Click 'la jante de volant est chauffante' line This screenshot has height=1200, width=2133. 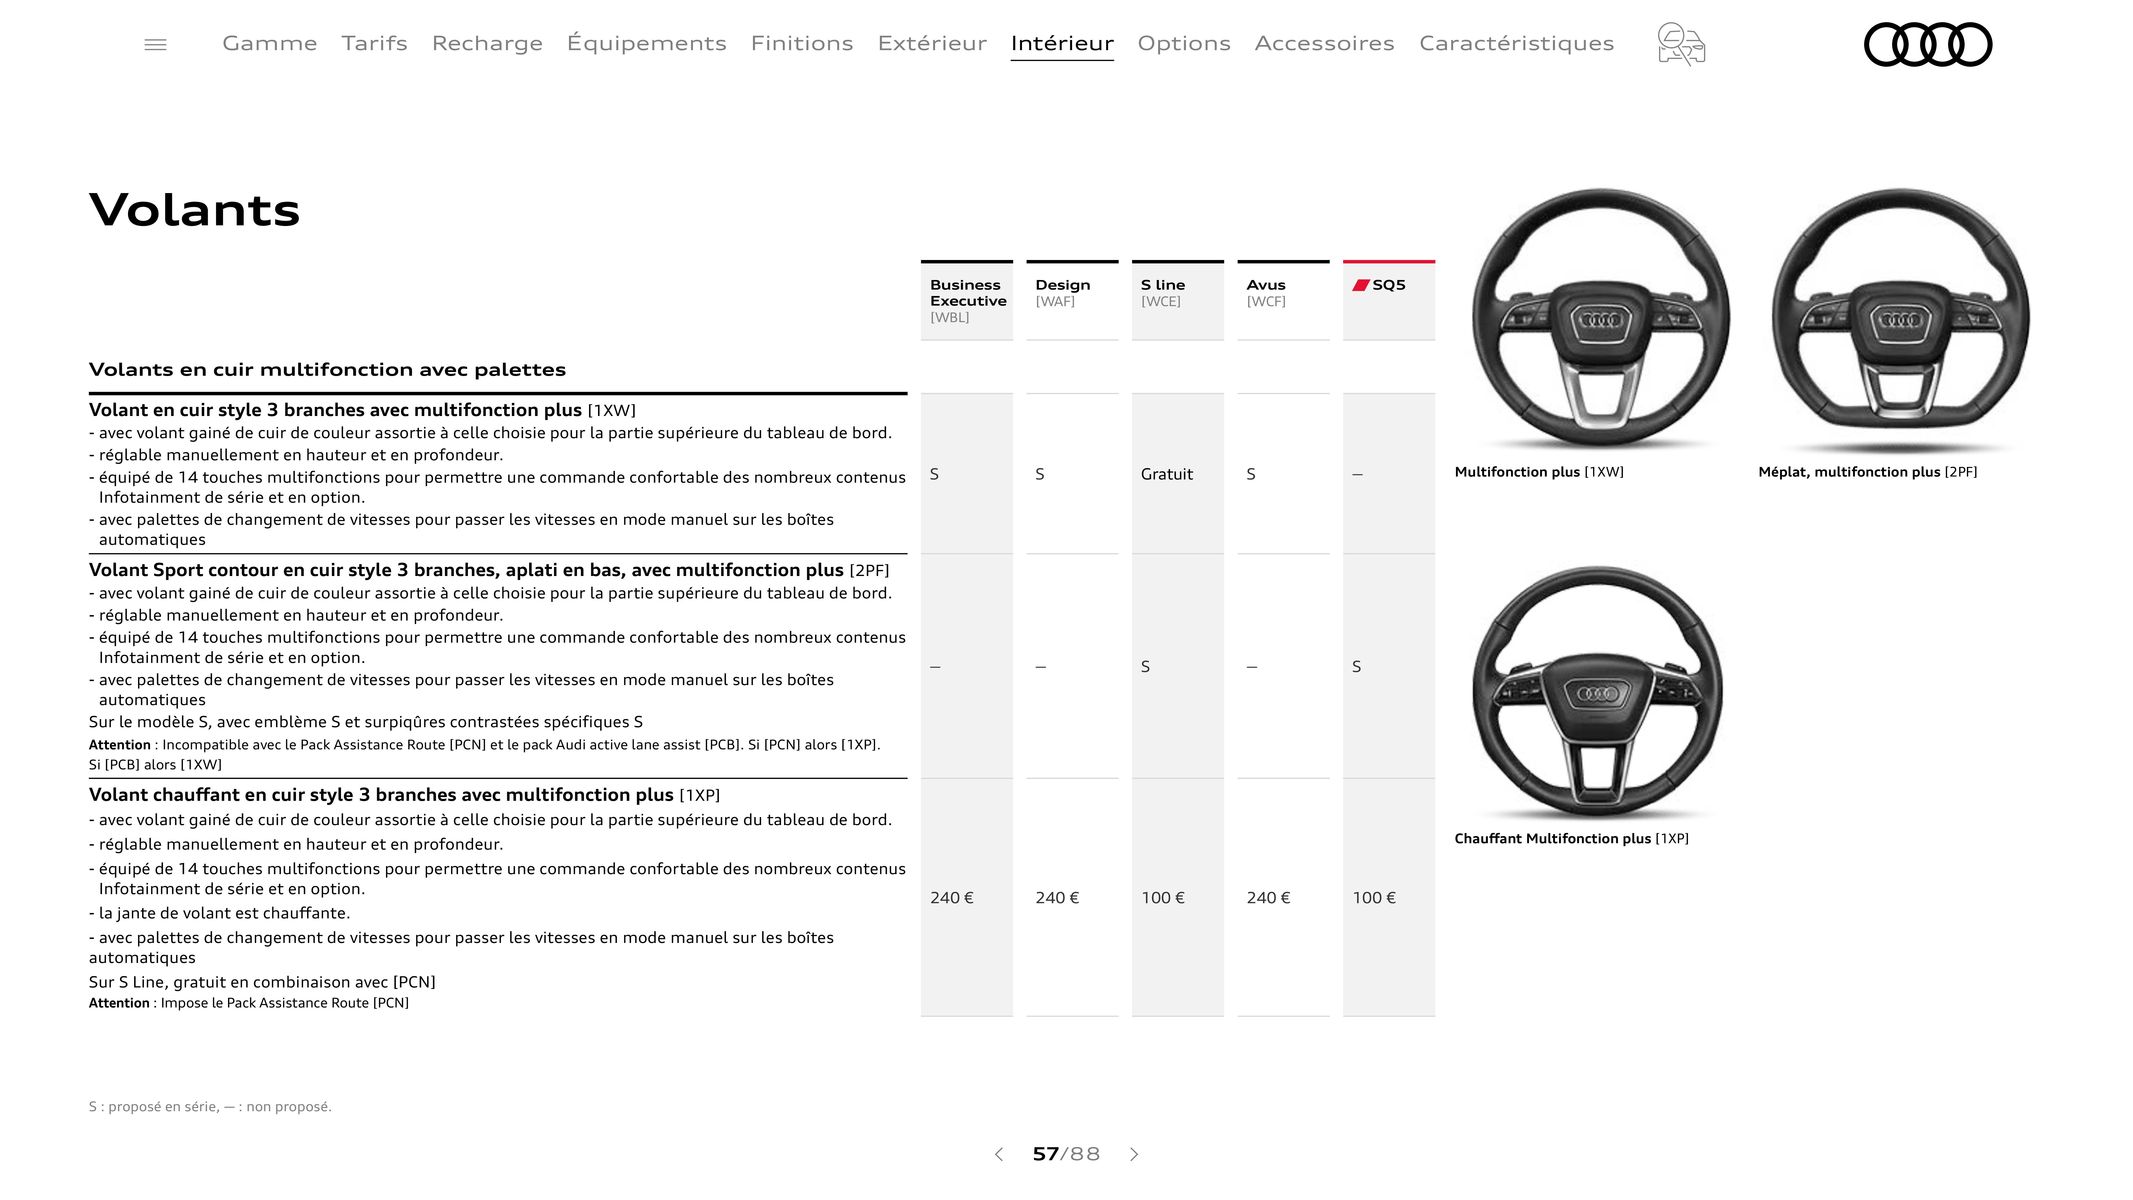pyautogui.click(x=219, y=913)
